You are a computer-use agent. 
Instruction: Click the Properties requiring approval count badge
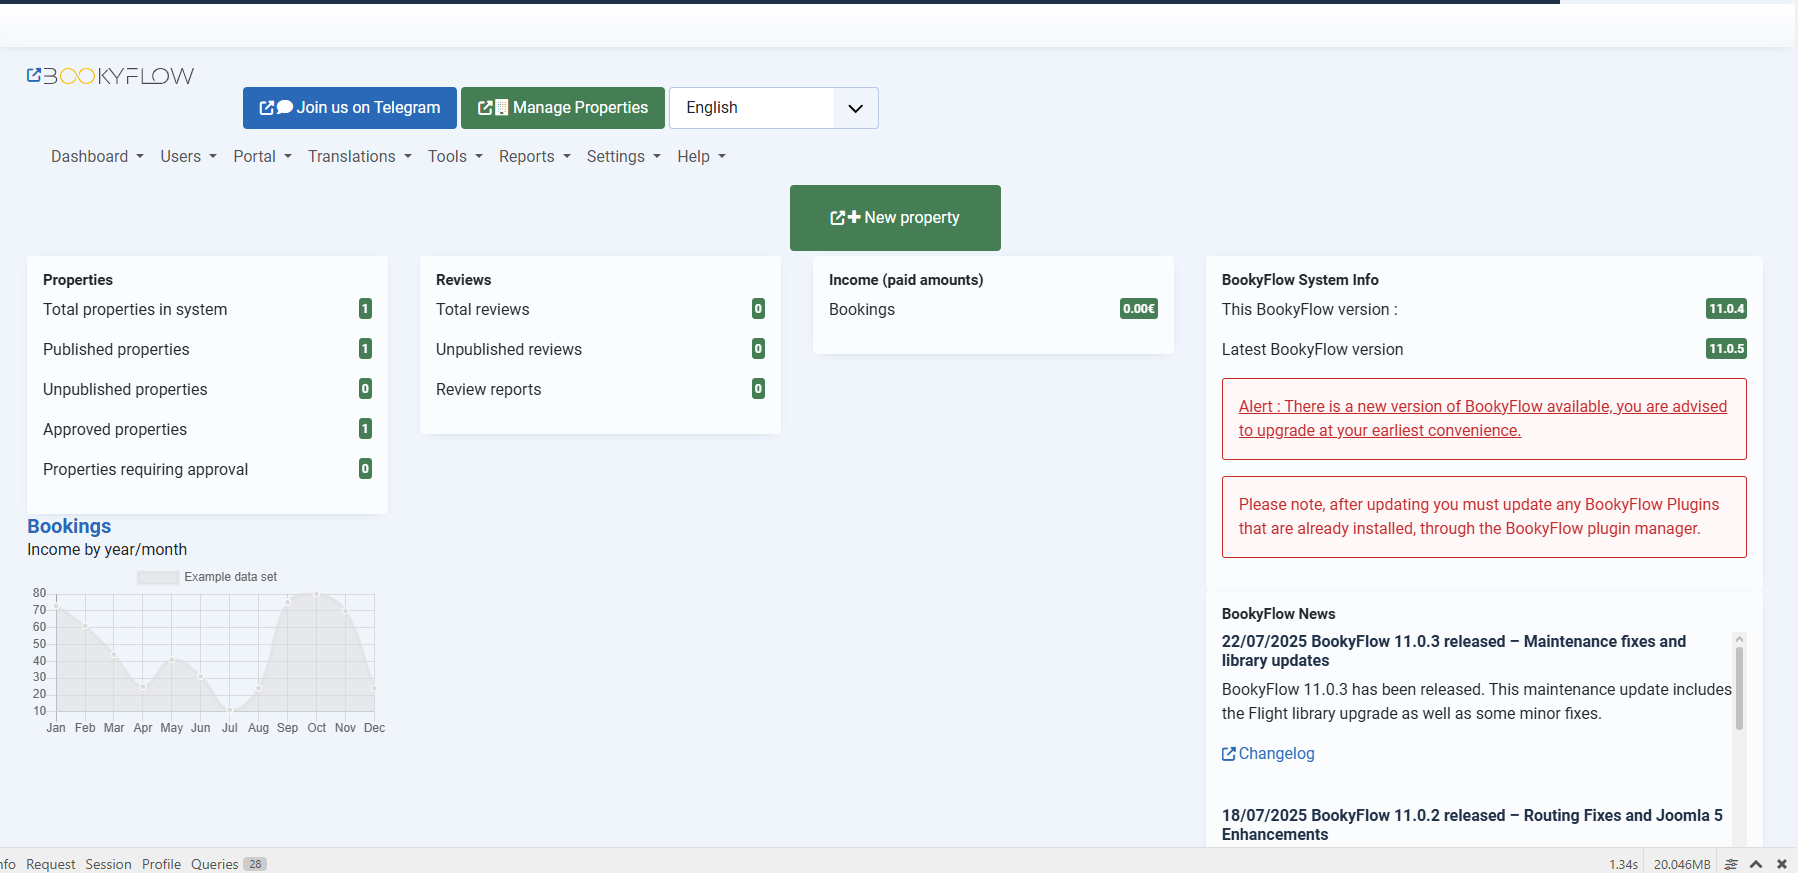pyautogui.click(x=366, y=469)
